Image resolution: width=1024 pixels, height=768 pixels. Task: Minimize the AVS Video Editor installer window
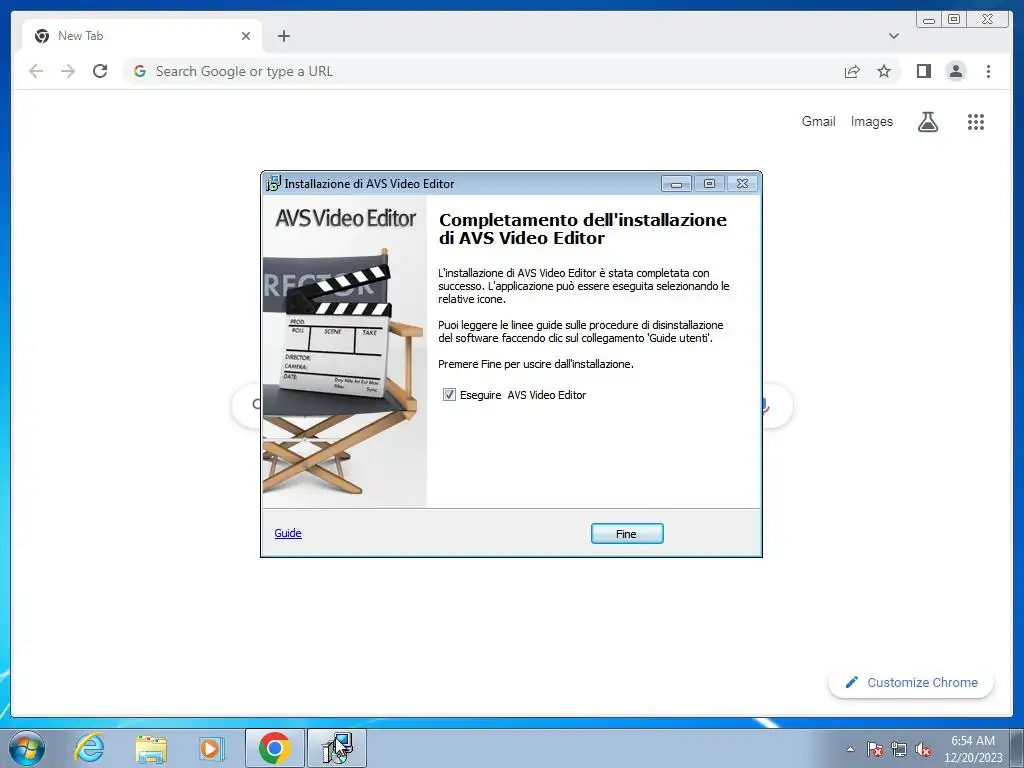[x=676, y=184]
